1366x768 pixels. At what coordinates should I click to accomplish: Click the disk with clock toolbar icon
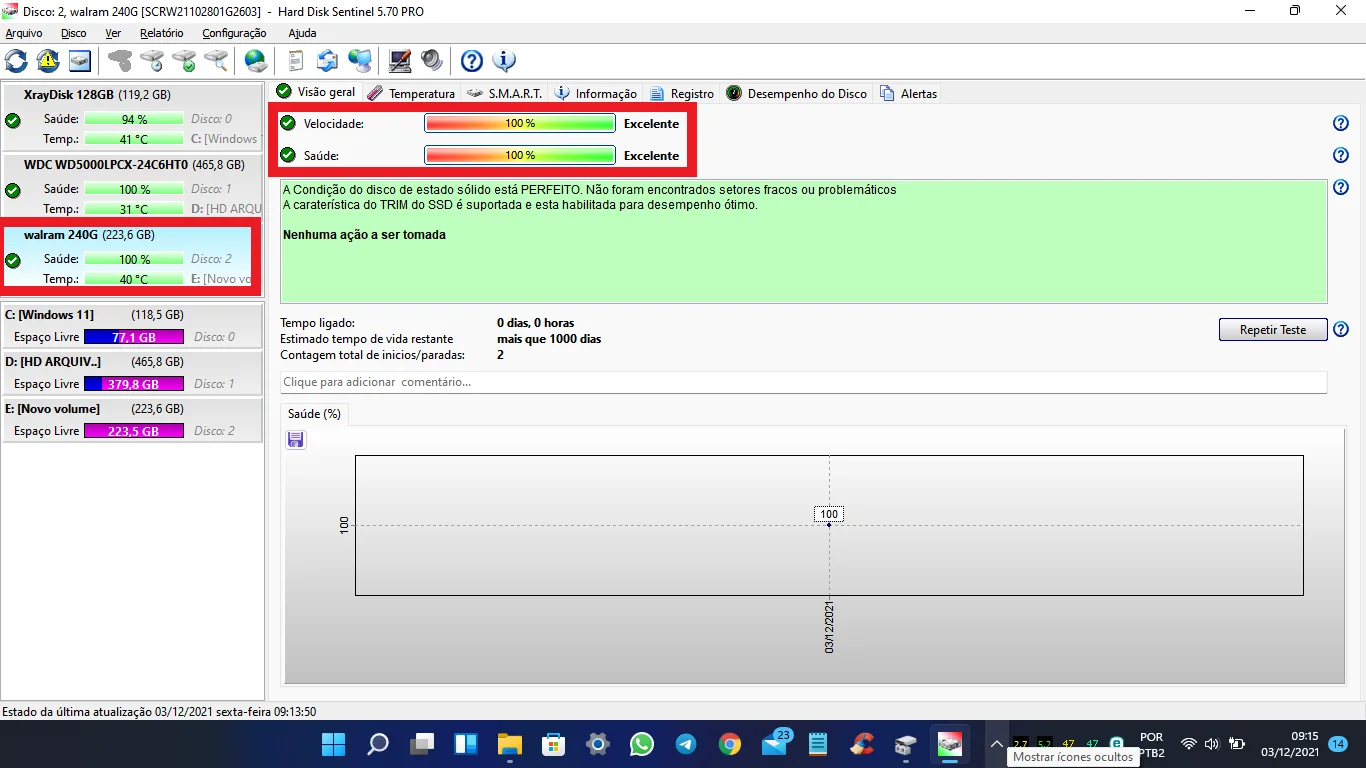pos(152,61)
